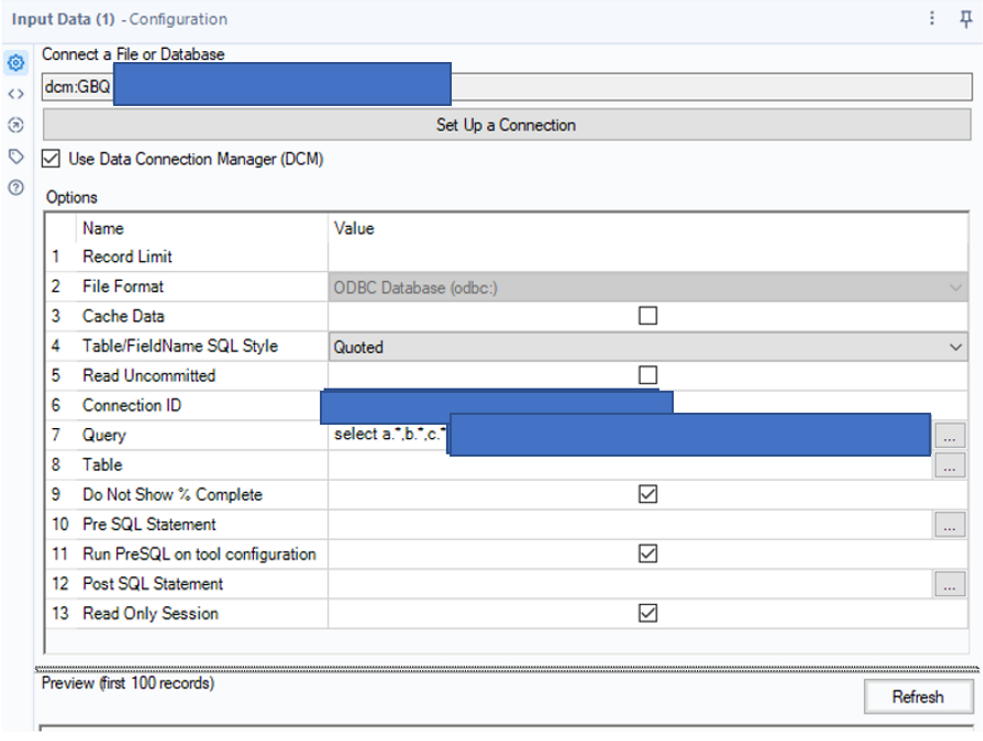Enable the Cache Data option
Screen dimensions: 983x741
(647, 315)
